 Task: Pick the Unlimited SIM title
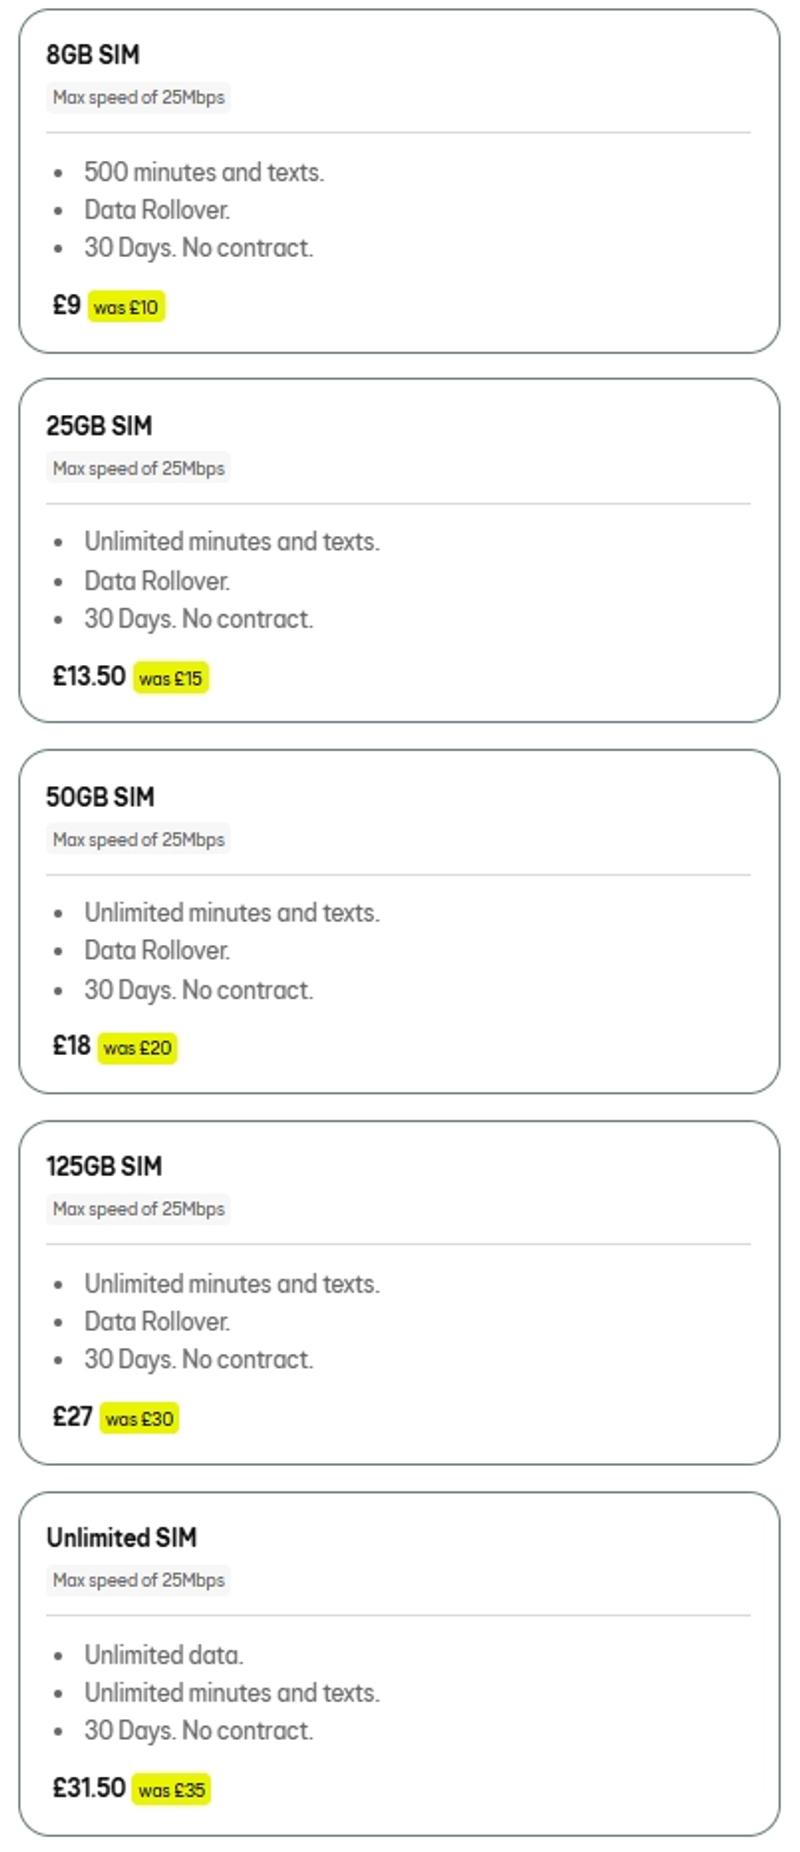point(121,1537)
